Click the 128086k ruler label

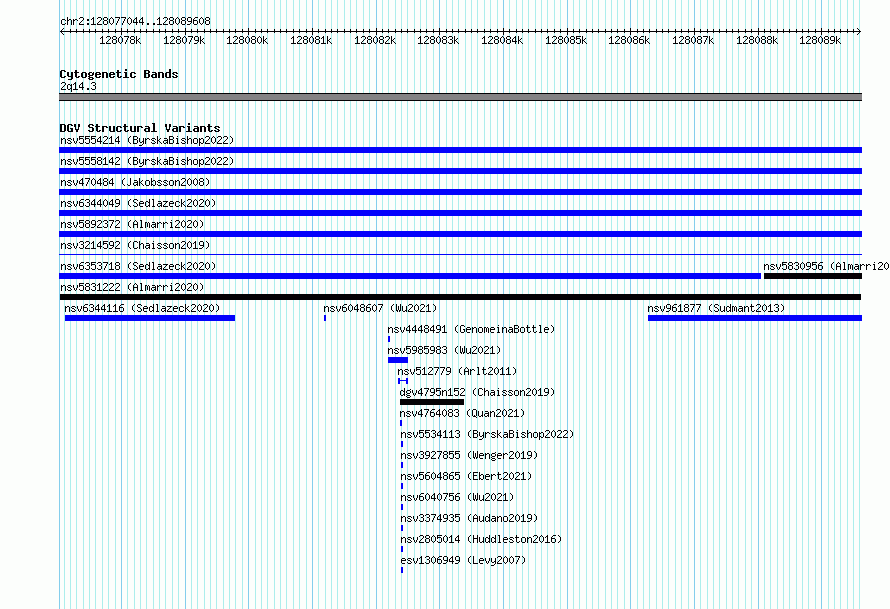pos(629,40)
